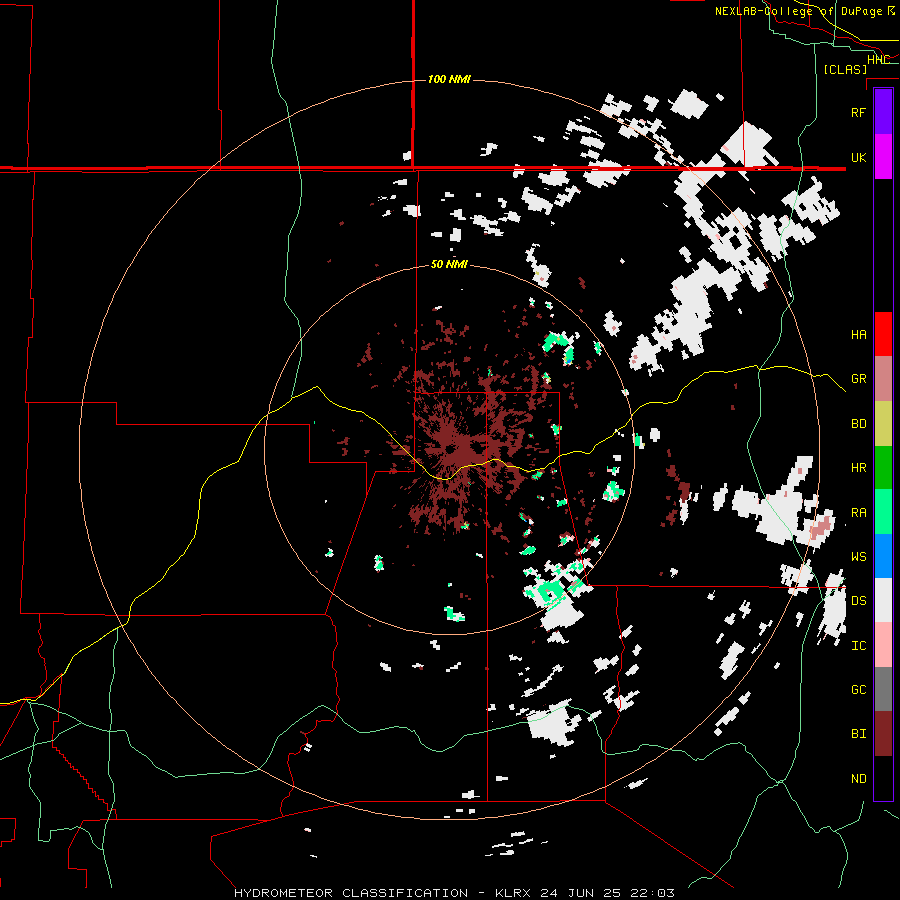Select the yellow BD legend swatch

(883, 423)
